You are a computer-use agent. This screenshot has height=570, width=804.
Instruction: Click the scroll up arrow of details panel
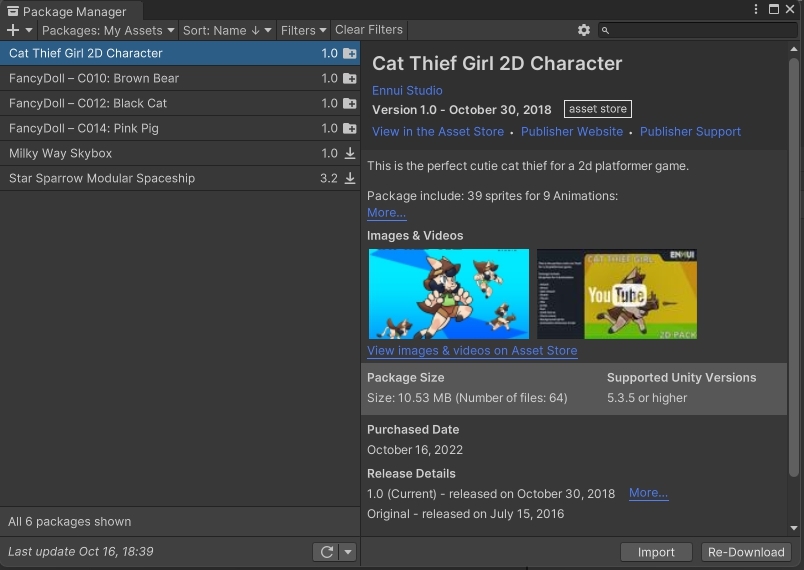[794, 49]
